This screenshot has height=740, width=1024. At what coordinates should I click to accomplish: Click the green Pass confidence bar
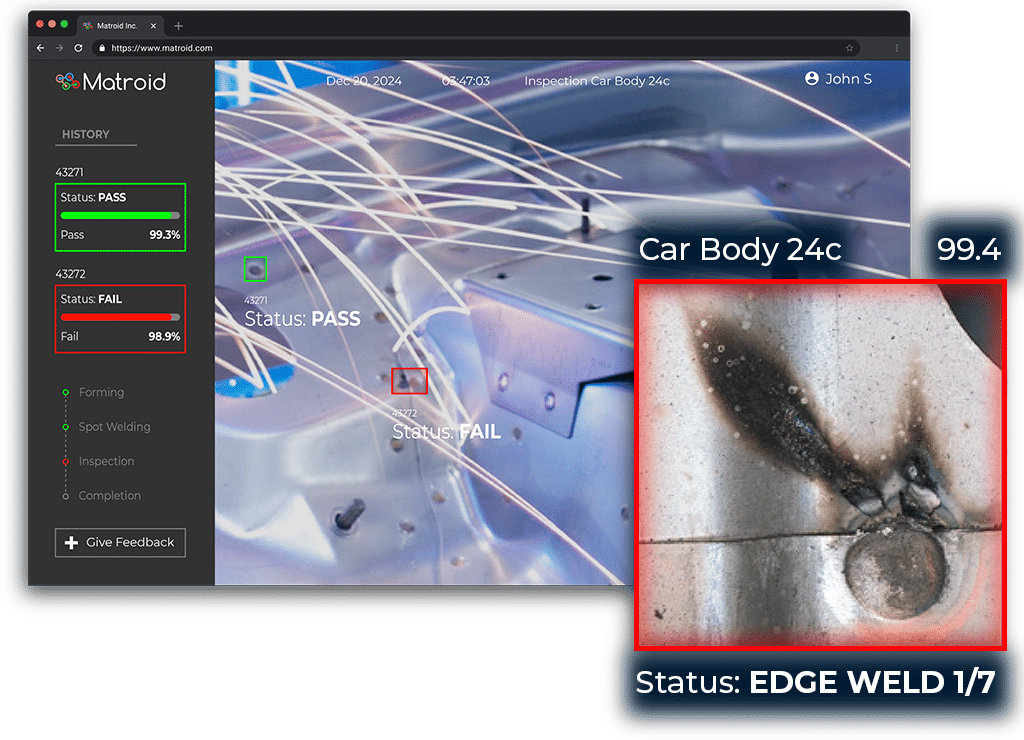click(120, 215)
